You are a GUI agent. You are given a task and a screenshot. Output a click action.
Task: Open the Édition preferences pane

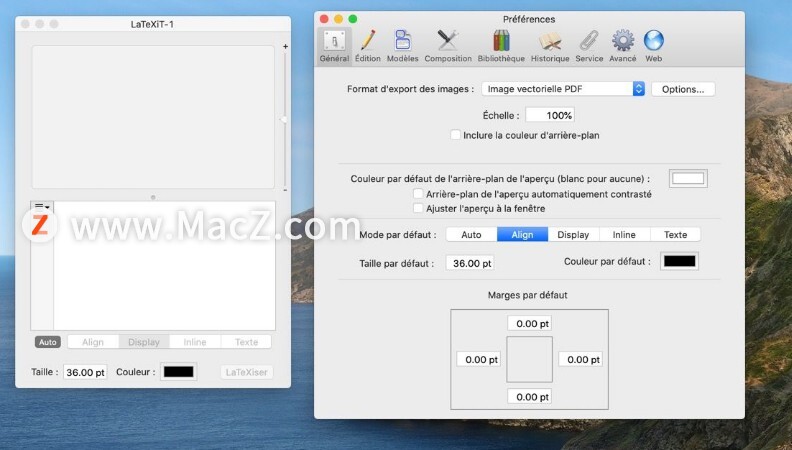pyautogui.click(x=368, y=46)
